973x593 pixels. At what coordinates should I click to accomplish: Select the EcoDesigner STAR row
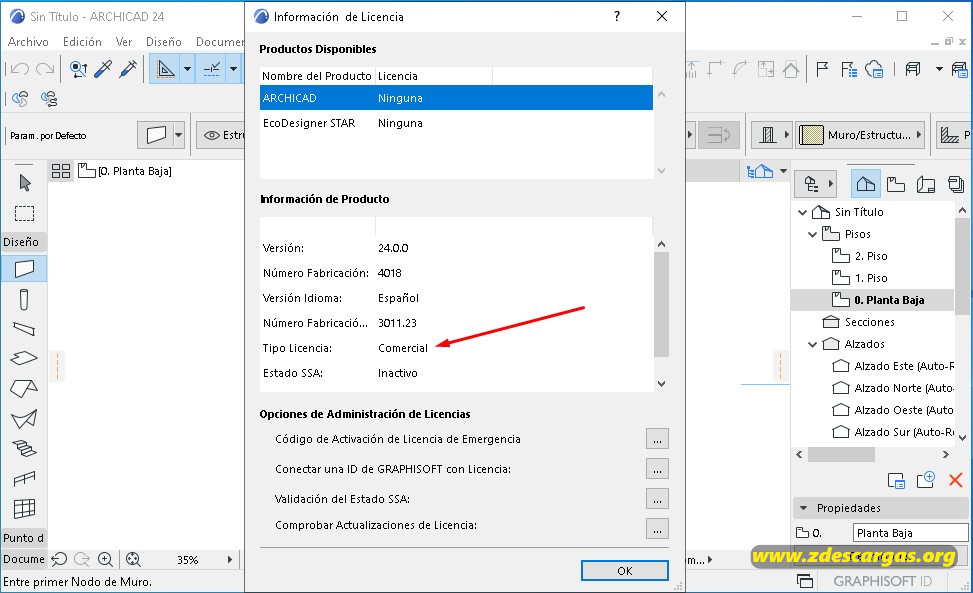point(456,123)
